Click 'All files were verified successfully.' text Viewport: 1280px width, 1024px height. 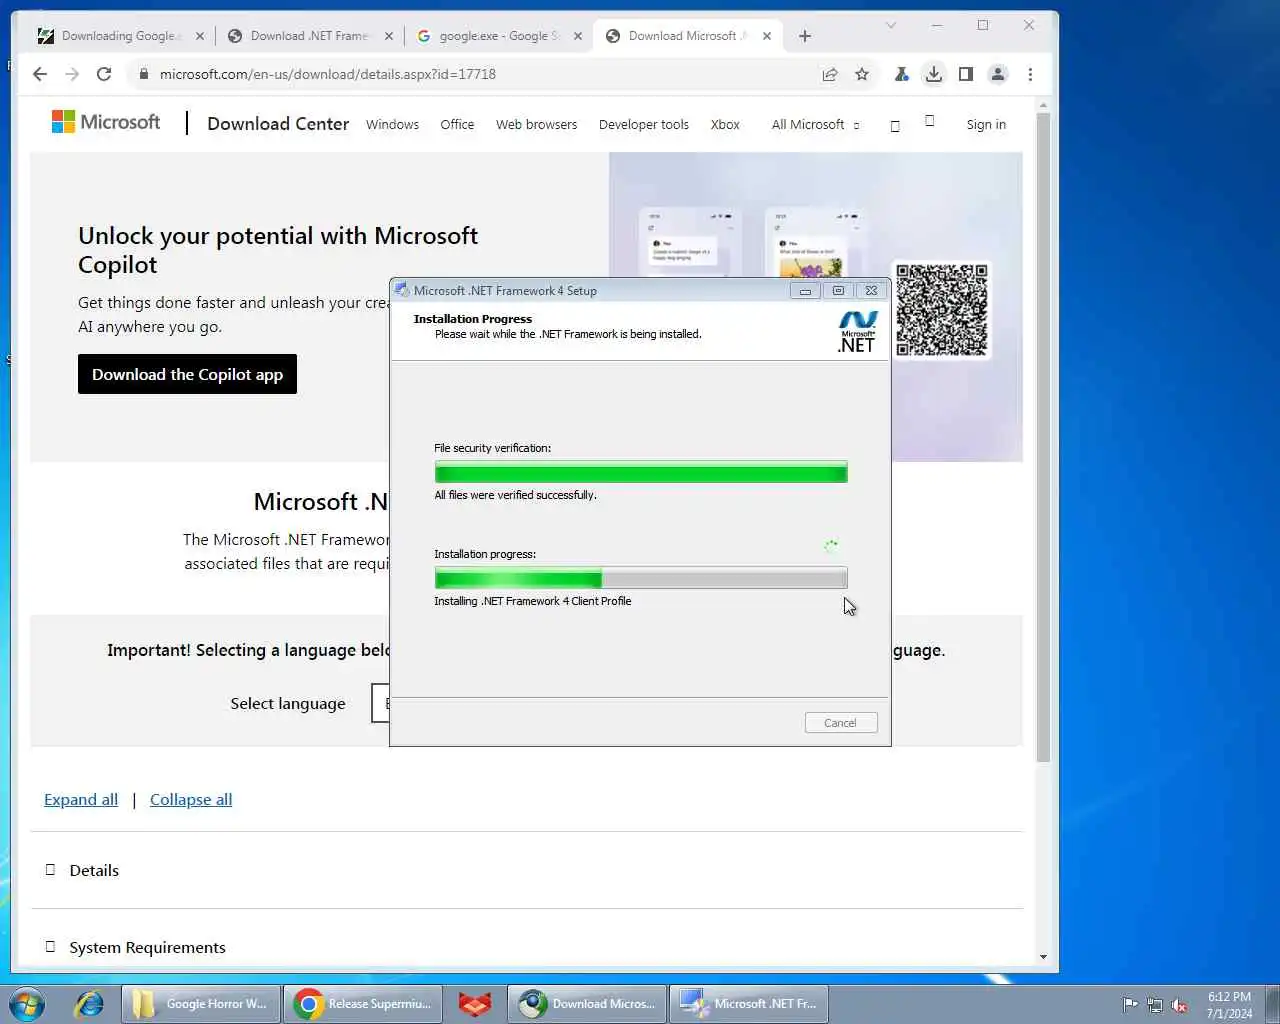point(515,495)
